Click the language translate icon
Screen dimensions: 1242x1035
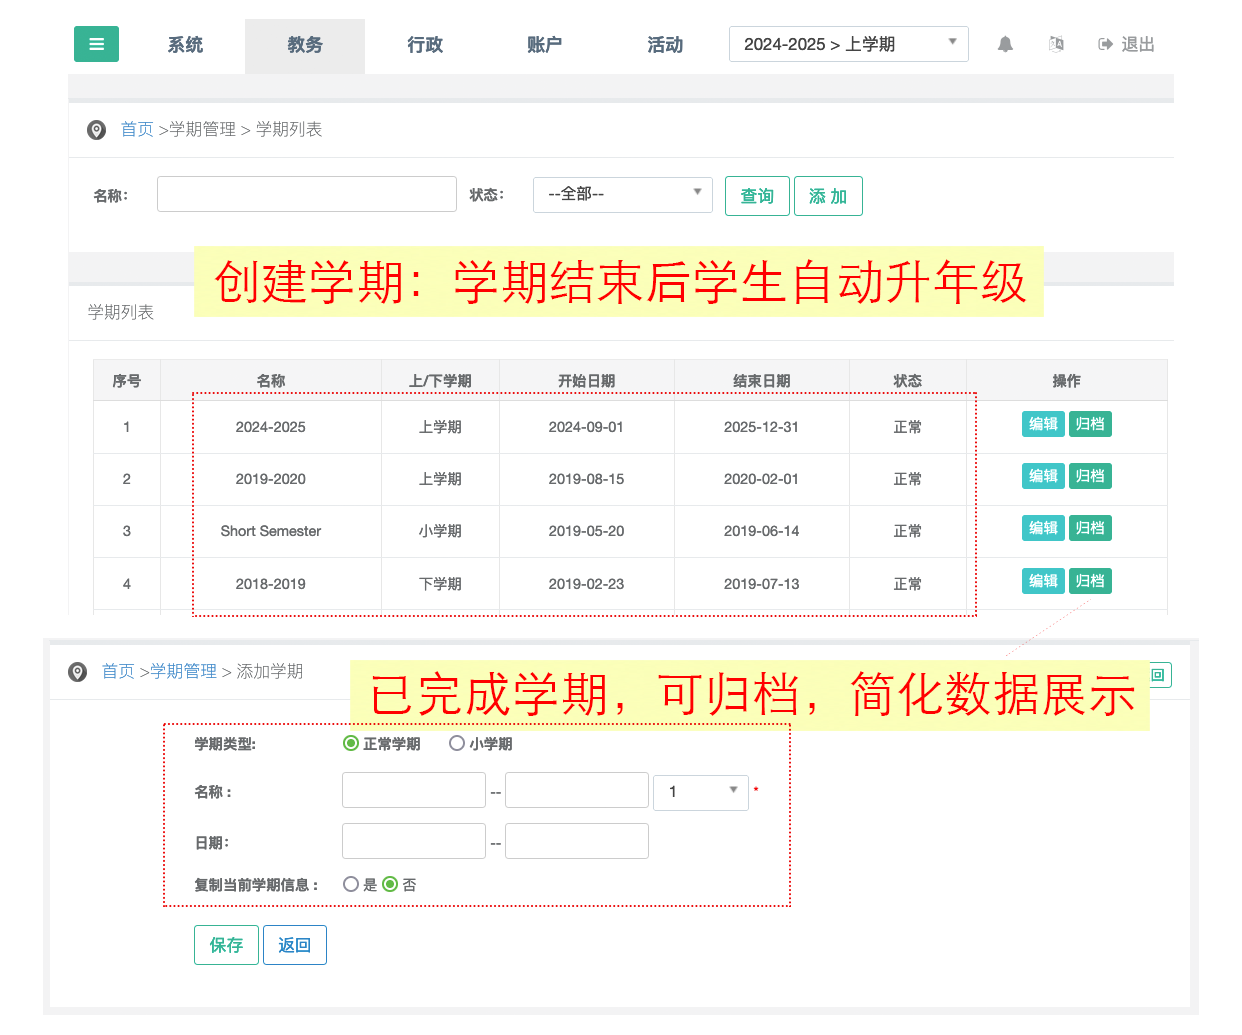[x=1056, y=44]
